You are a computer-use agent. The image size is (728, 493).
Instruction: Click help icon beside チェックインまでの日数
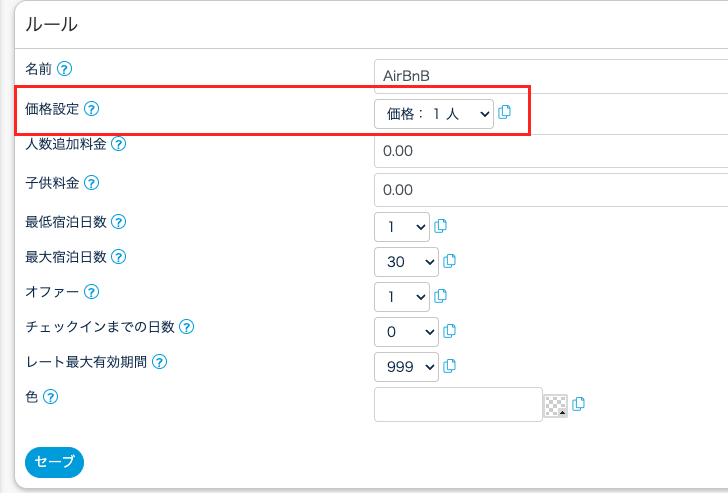click(186, 327)
